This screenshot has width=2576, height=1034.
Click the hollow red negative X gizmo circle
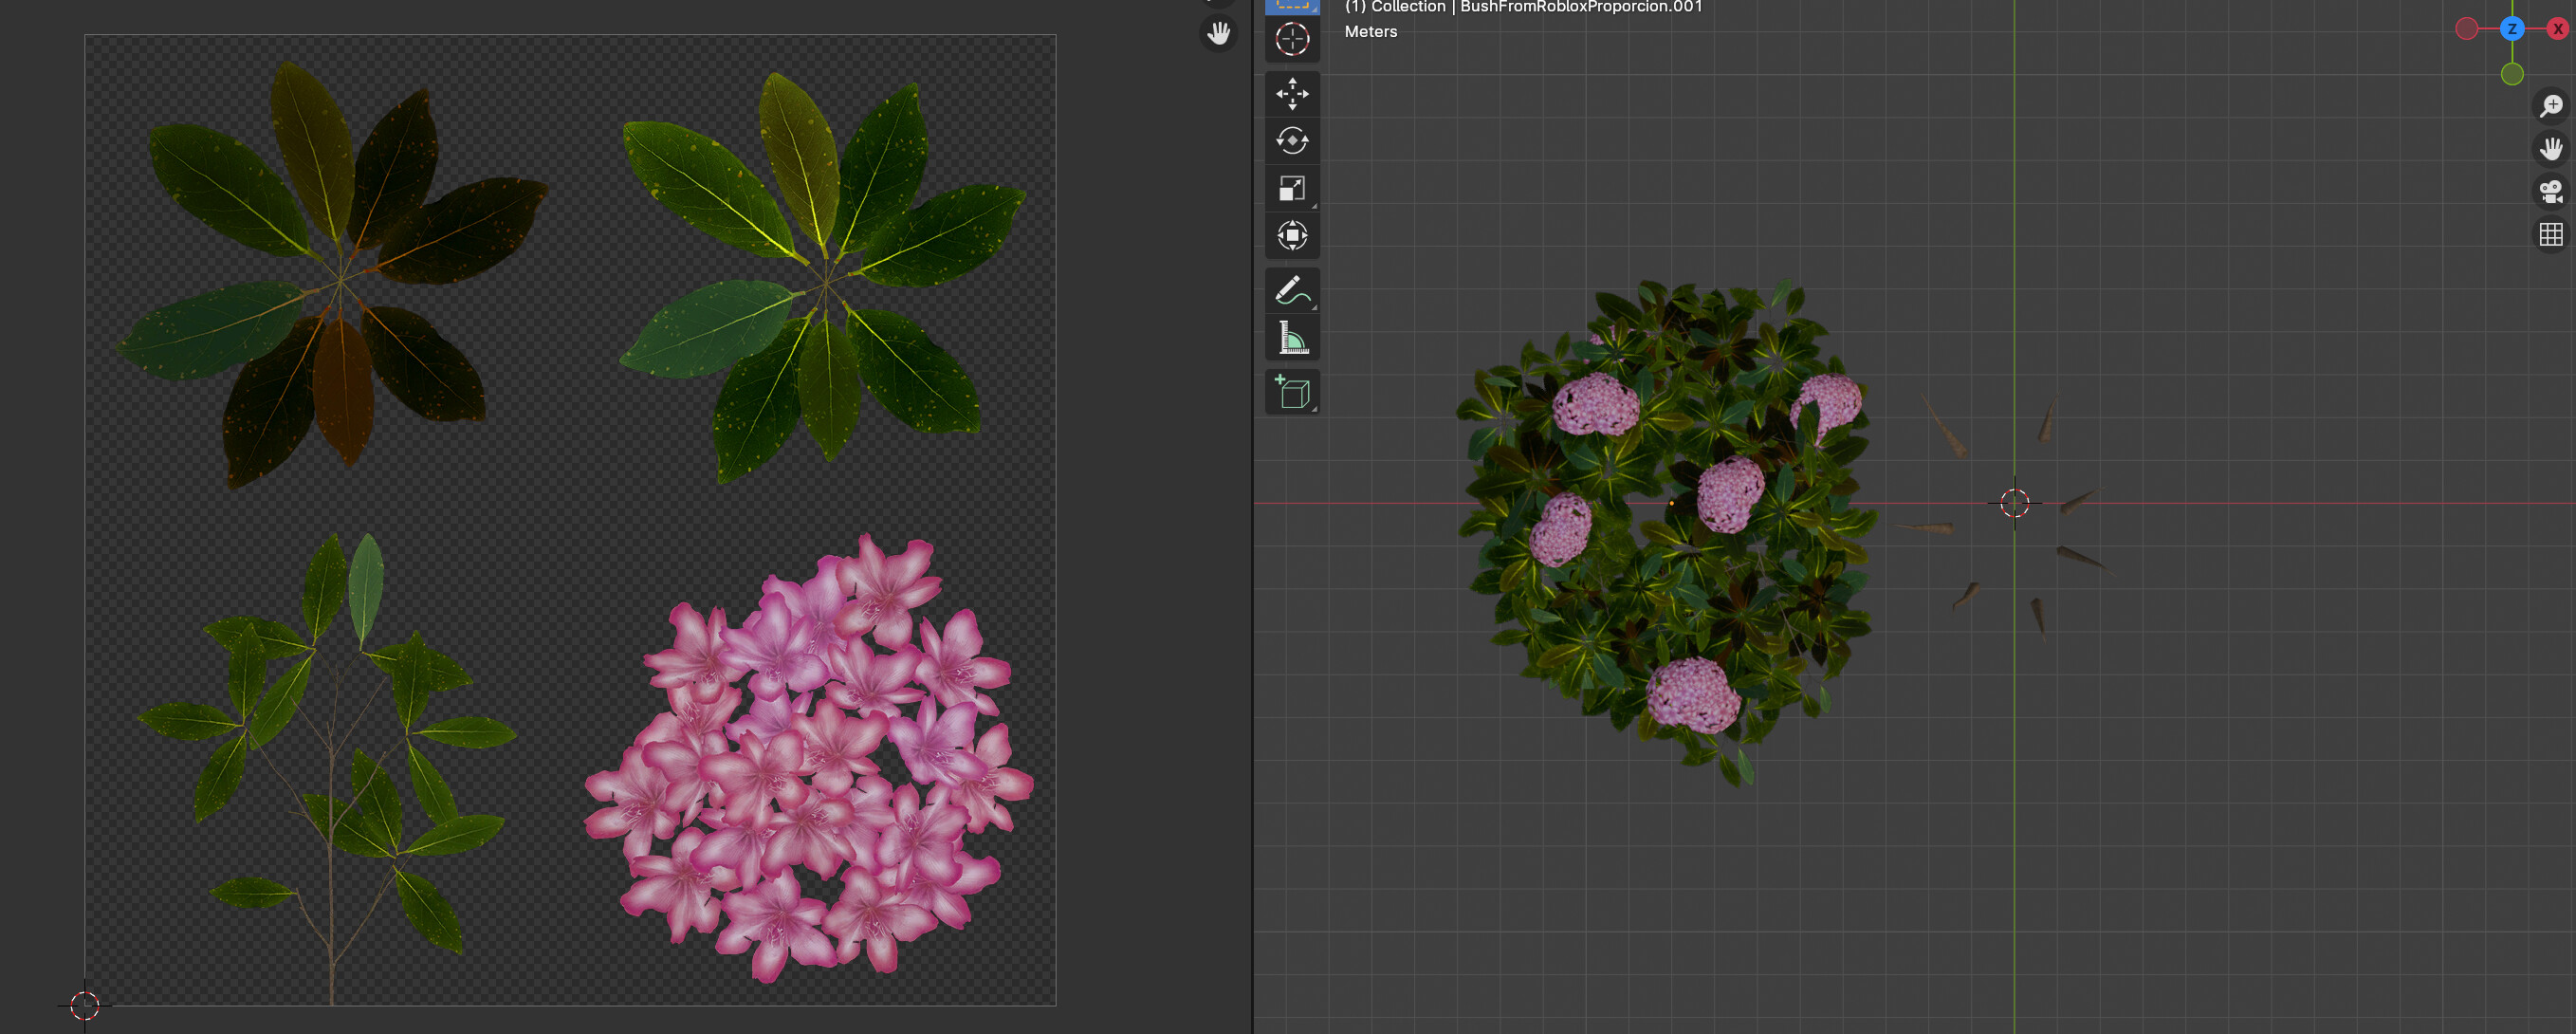pyautogui.click(x=2466, y=29)
